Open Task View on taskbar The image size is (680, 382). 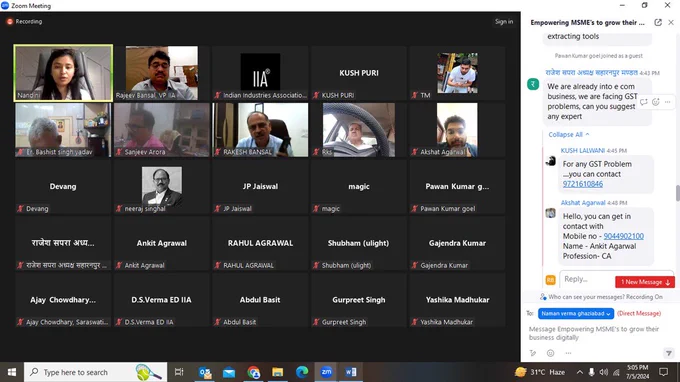coord(179,372)
